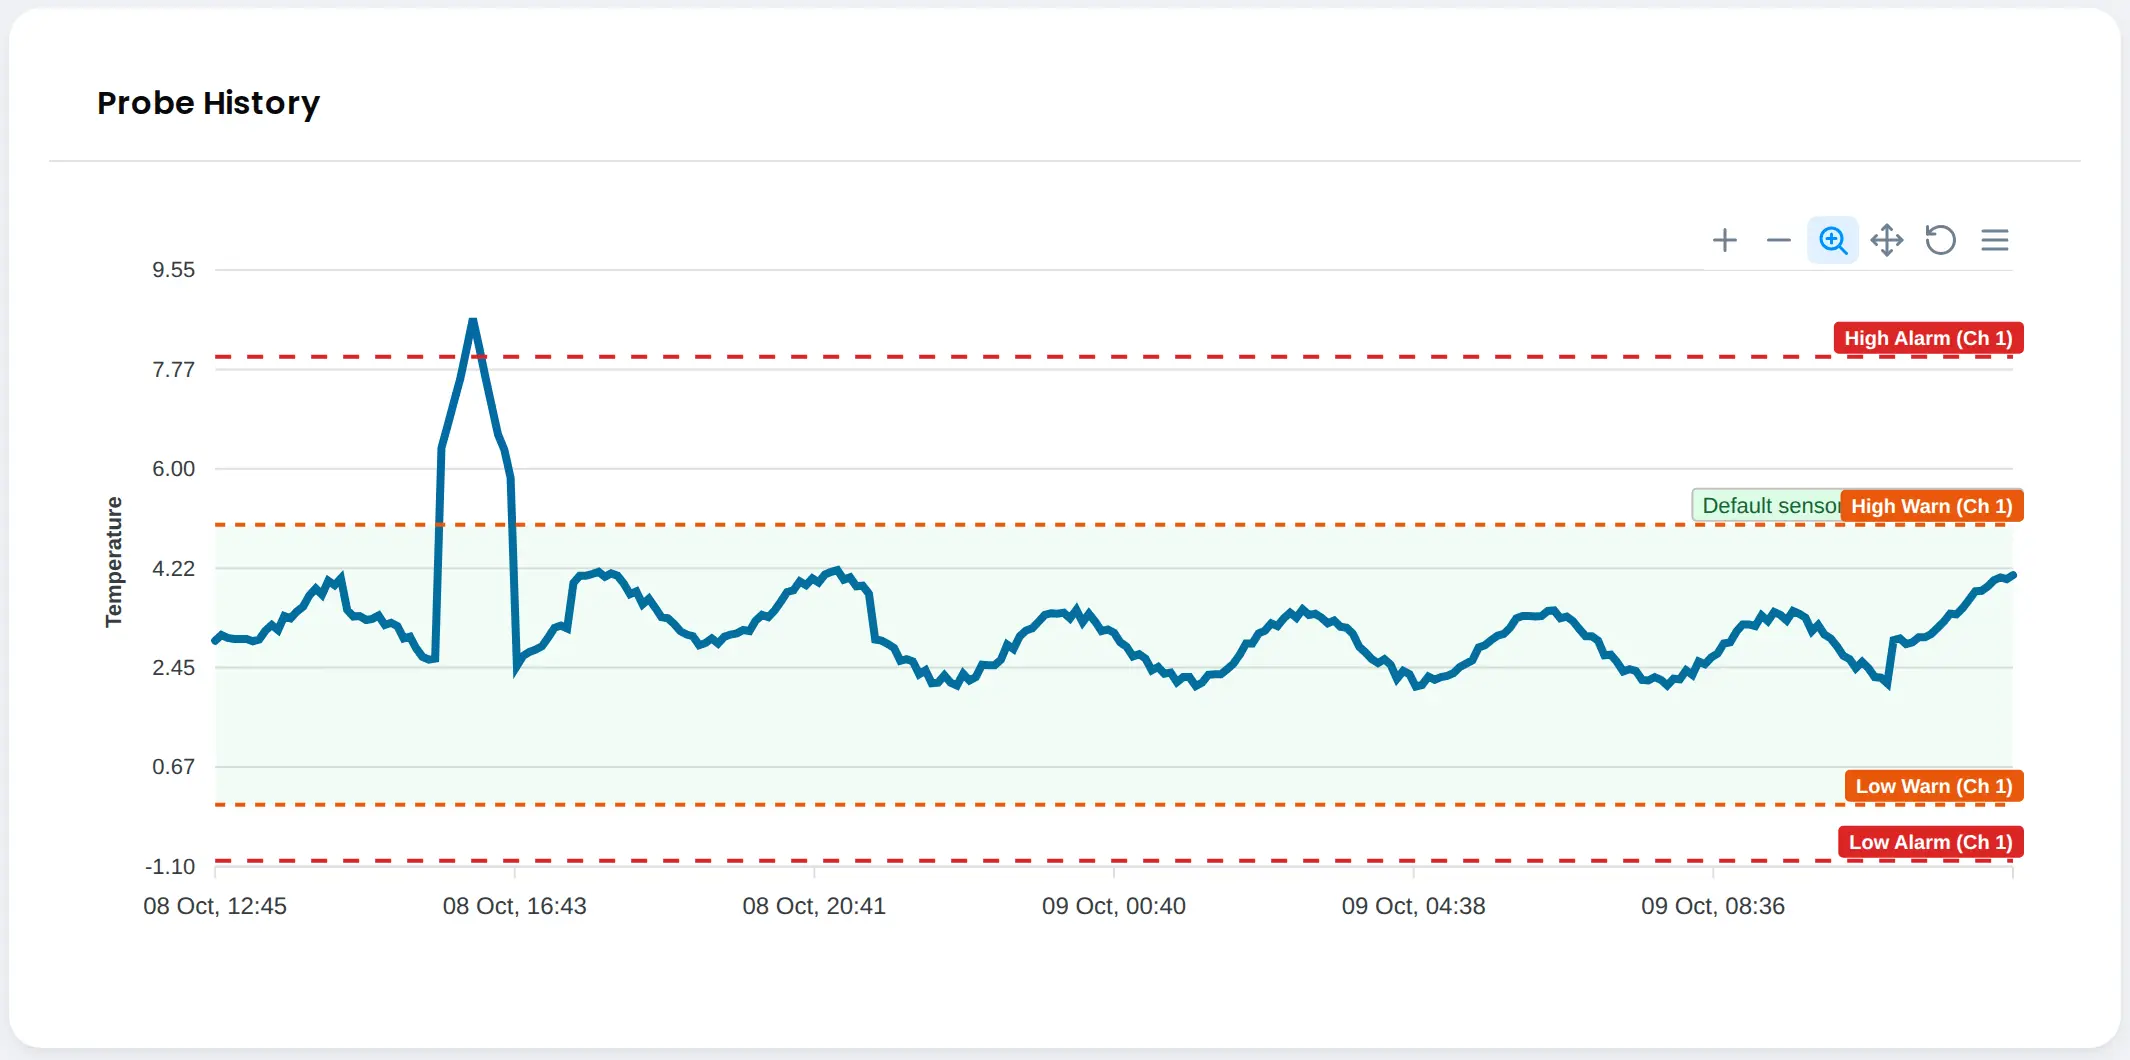Click the zoom out minus icon
The height and width of the screenshot is (1060, 2130).
pyautogui.click(x=1778, y=240)
